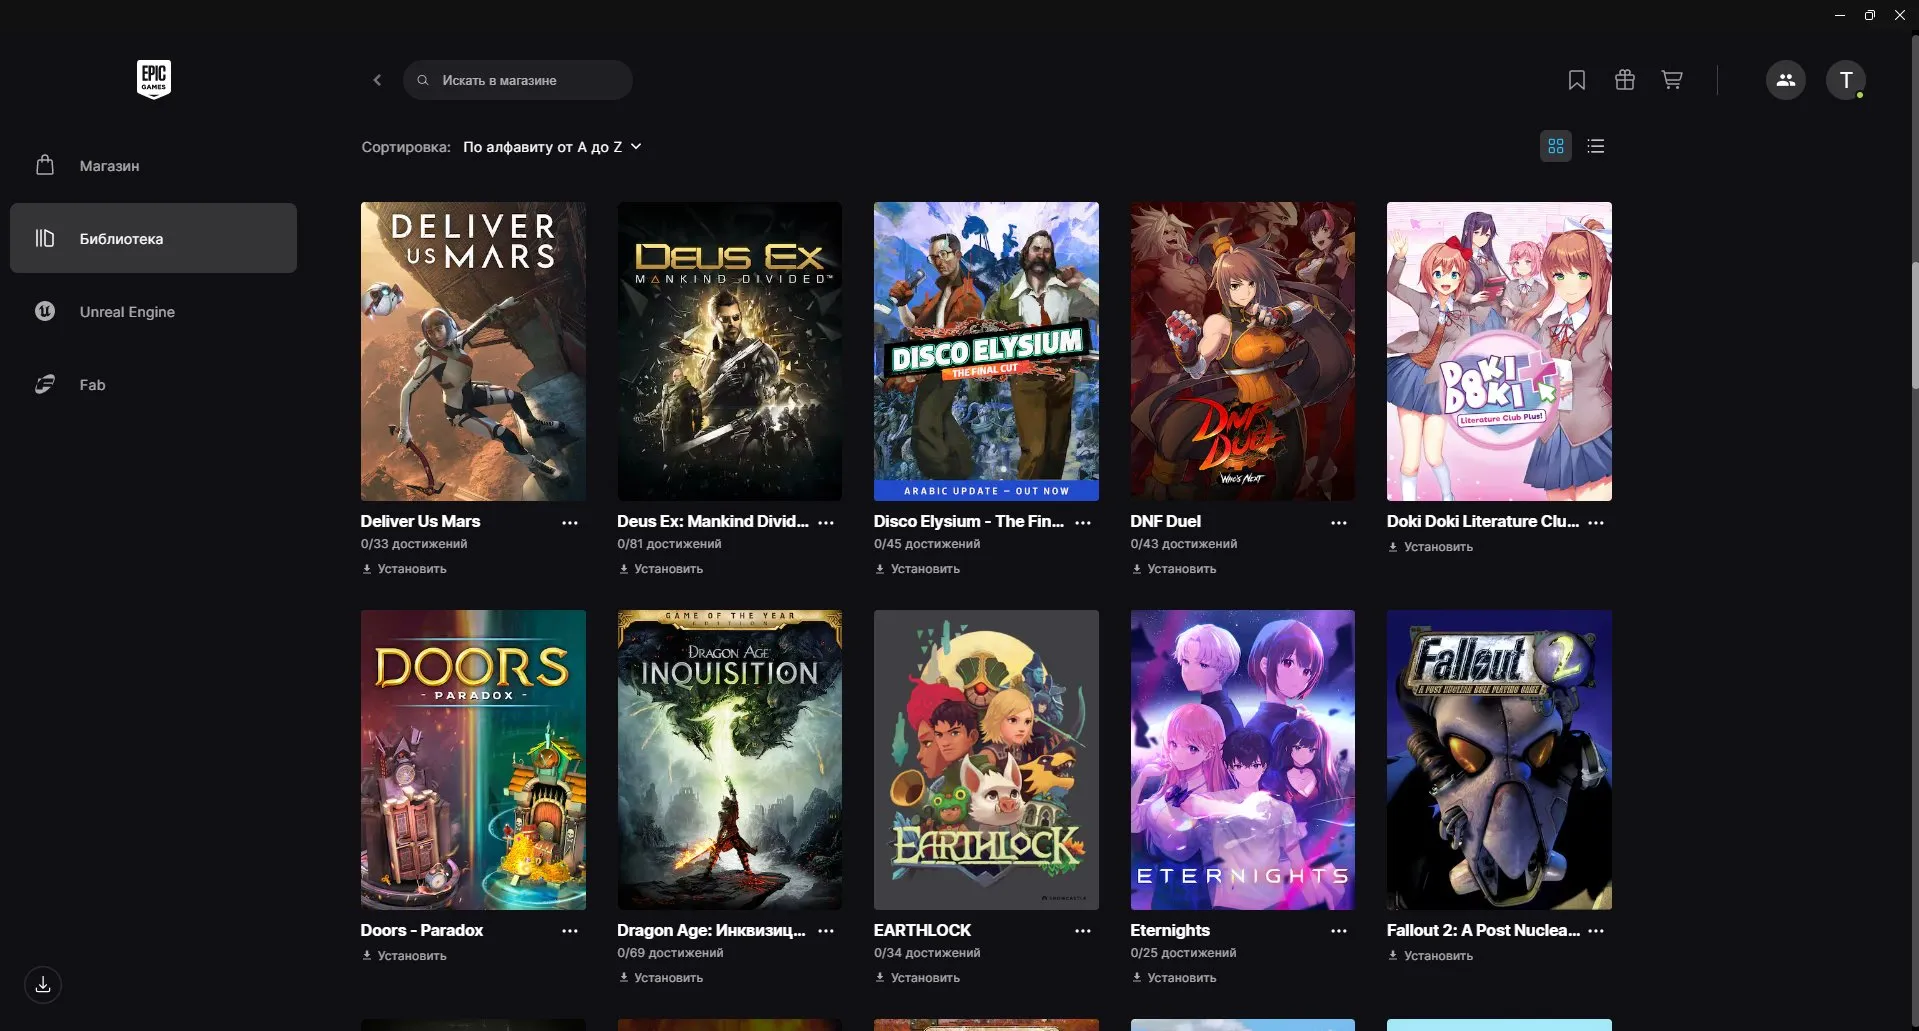Viewport: 1919px width, 1031px height.
Task: Open Магазин in sidebar
Action: pos(153,165)
